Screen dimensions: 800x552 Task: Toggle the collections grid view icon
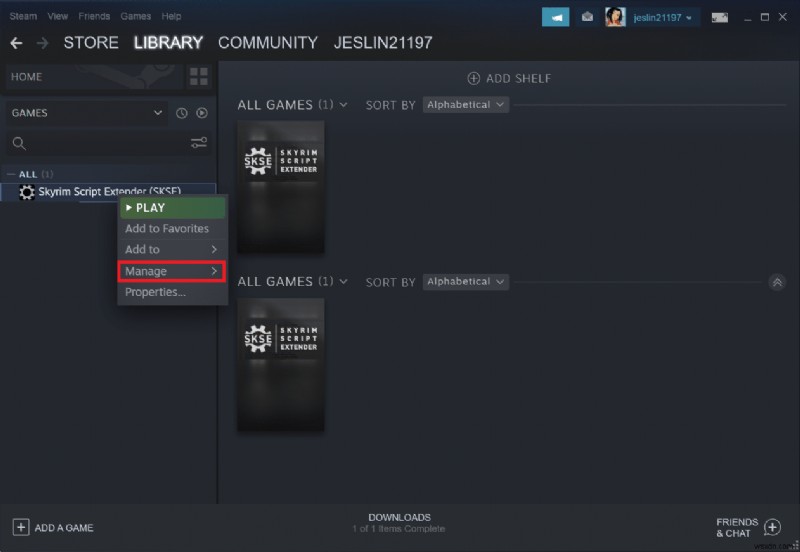coord(199,77)
